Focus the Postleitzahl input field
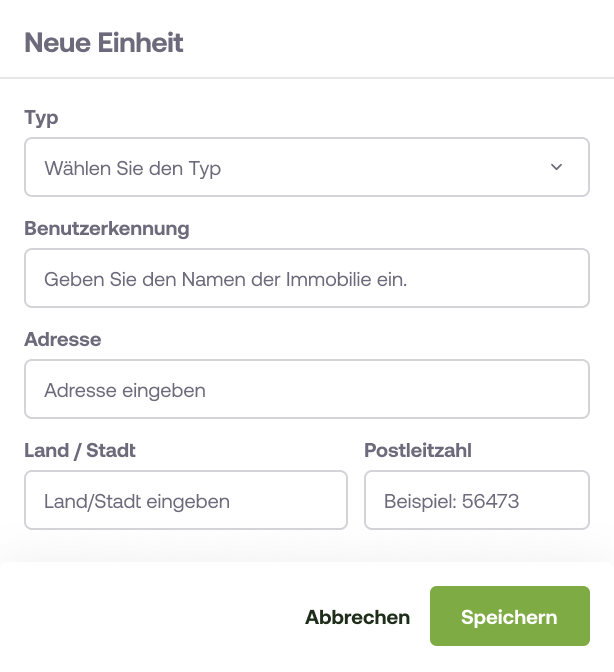614x672 pixels. [x=476, y=500]
